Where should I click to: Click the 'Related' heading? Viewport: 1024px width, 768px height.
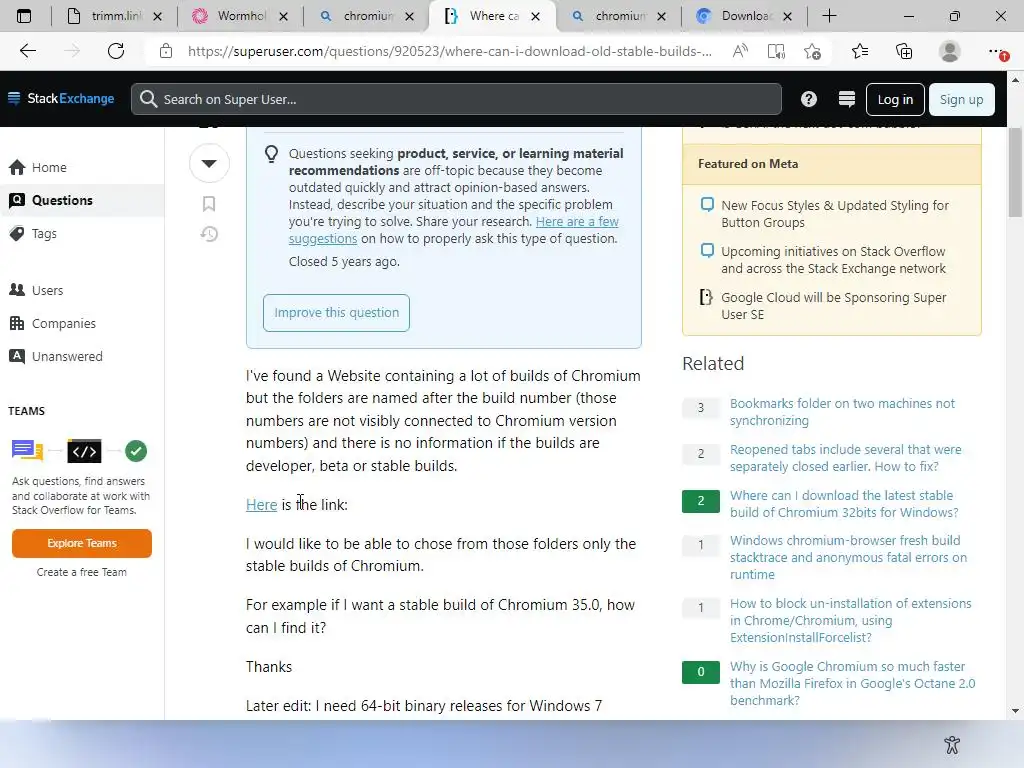tap(713, 364)
